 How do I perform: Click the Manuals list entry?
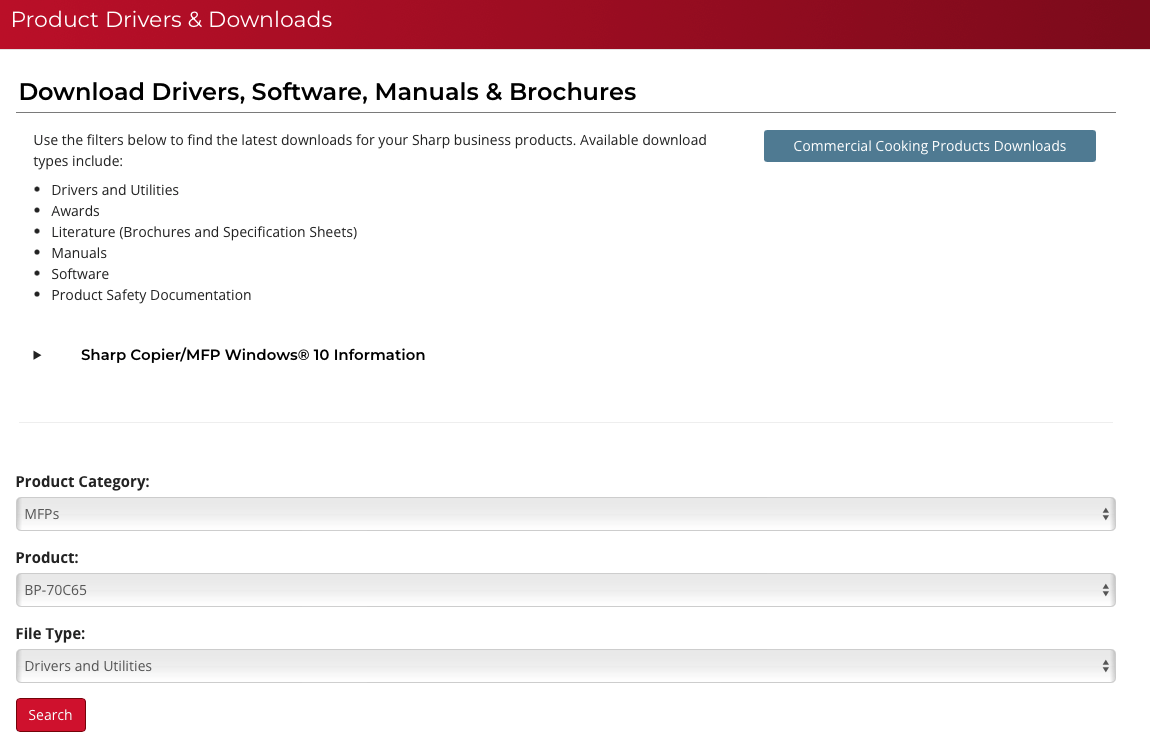(79, 252)
